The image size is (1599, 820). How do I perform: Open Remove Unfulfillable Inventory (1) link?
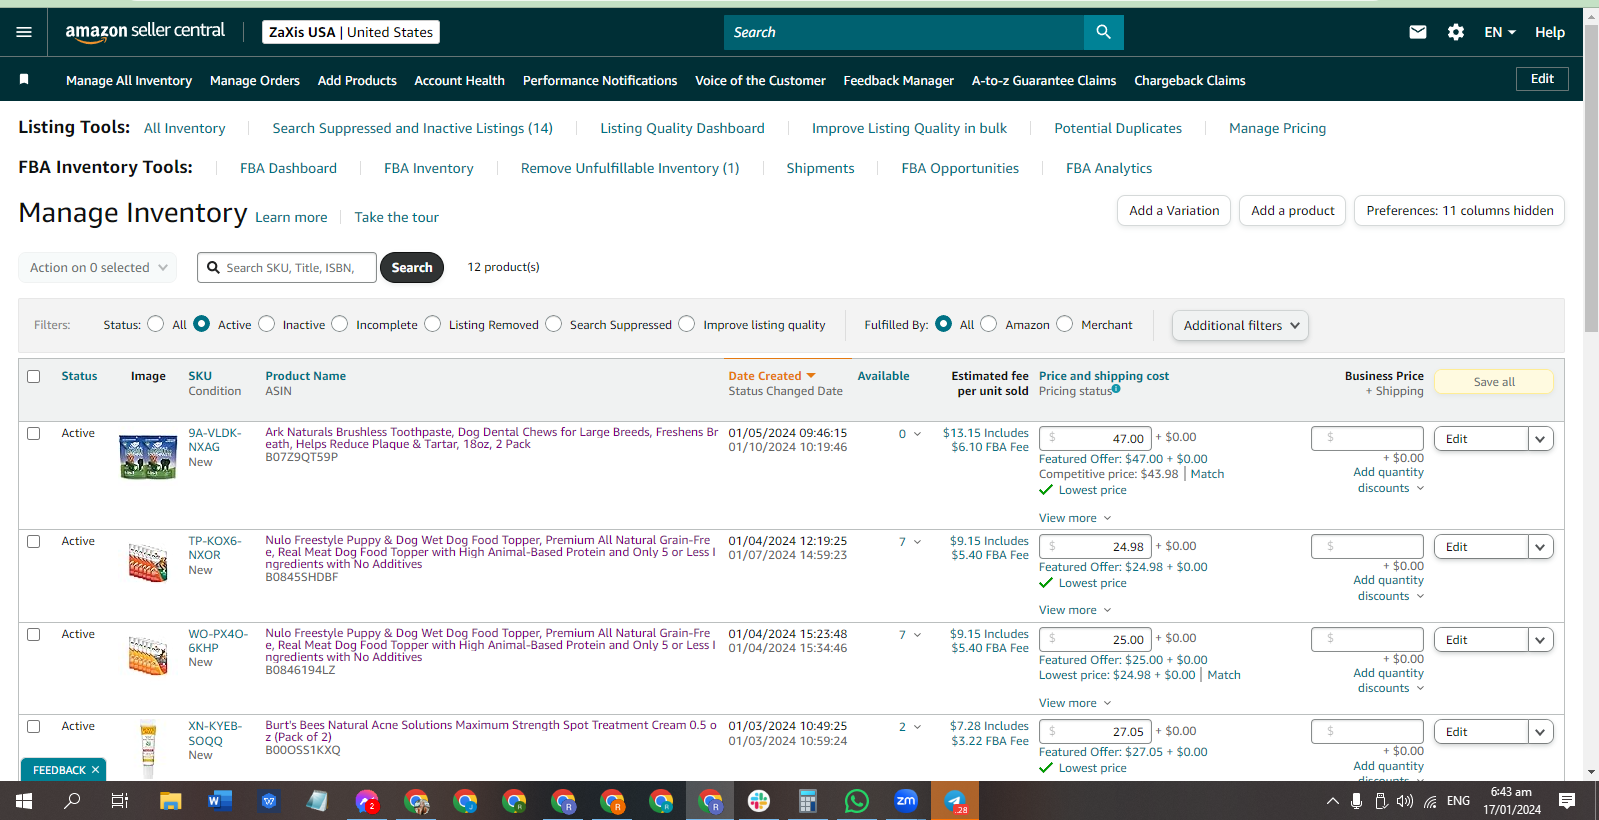point(630,168)
